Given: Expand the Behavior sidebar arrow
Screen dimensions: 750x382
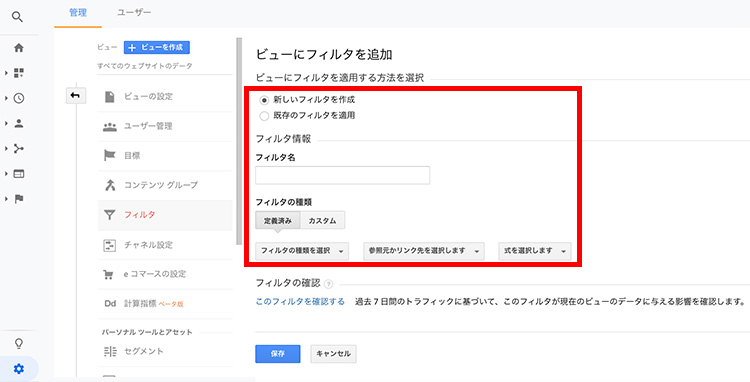Looking at the screenshot, I should (x=6, y=174).
